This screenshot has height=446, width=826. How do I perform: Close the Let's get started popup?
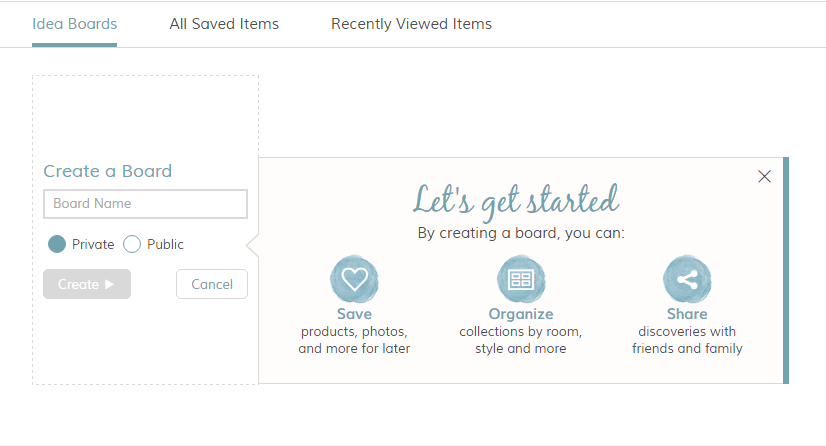pos(764,176)
